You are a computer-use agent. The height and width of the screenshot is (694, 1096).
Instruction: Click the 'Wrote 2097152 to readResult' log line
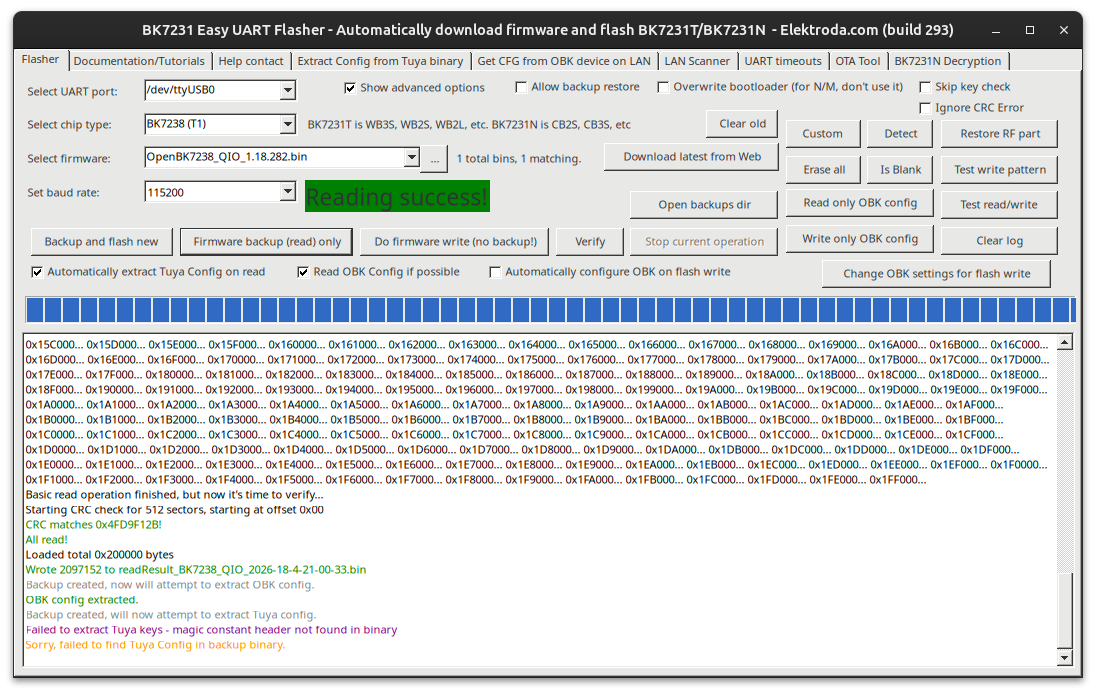196,570
